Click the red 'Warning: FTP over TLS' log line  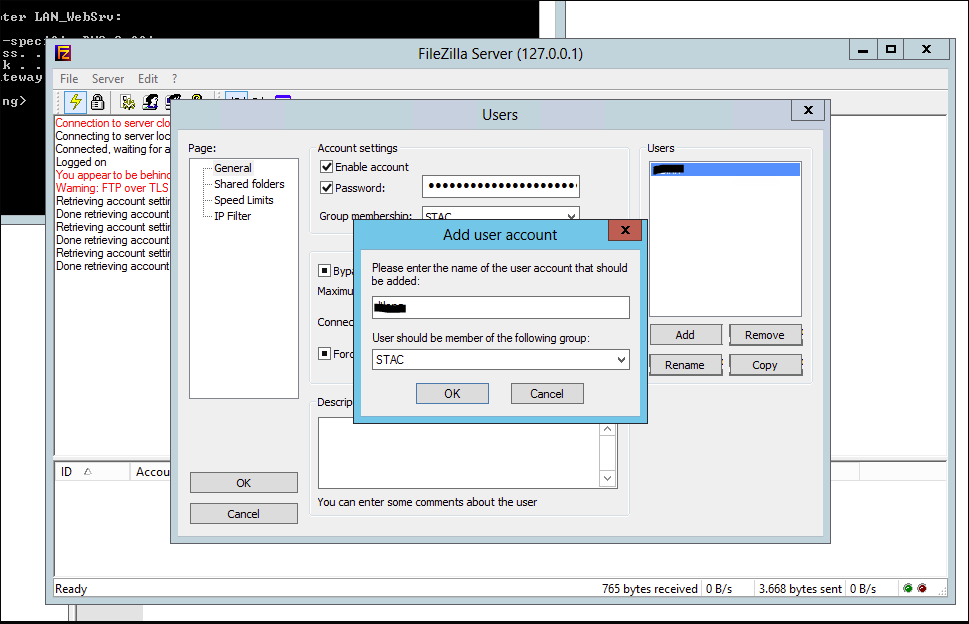pyautogui.click(x=112, y=188)
